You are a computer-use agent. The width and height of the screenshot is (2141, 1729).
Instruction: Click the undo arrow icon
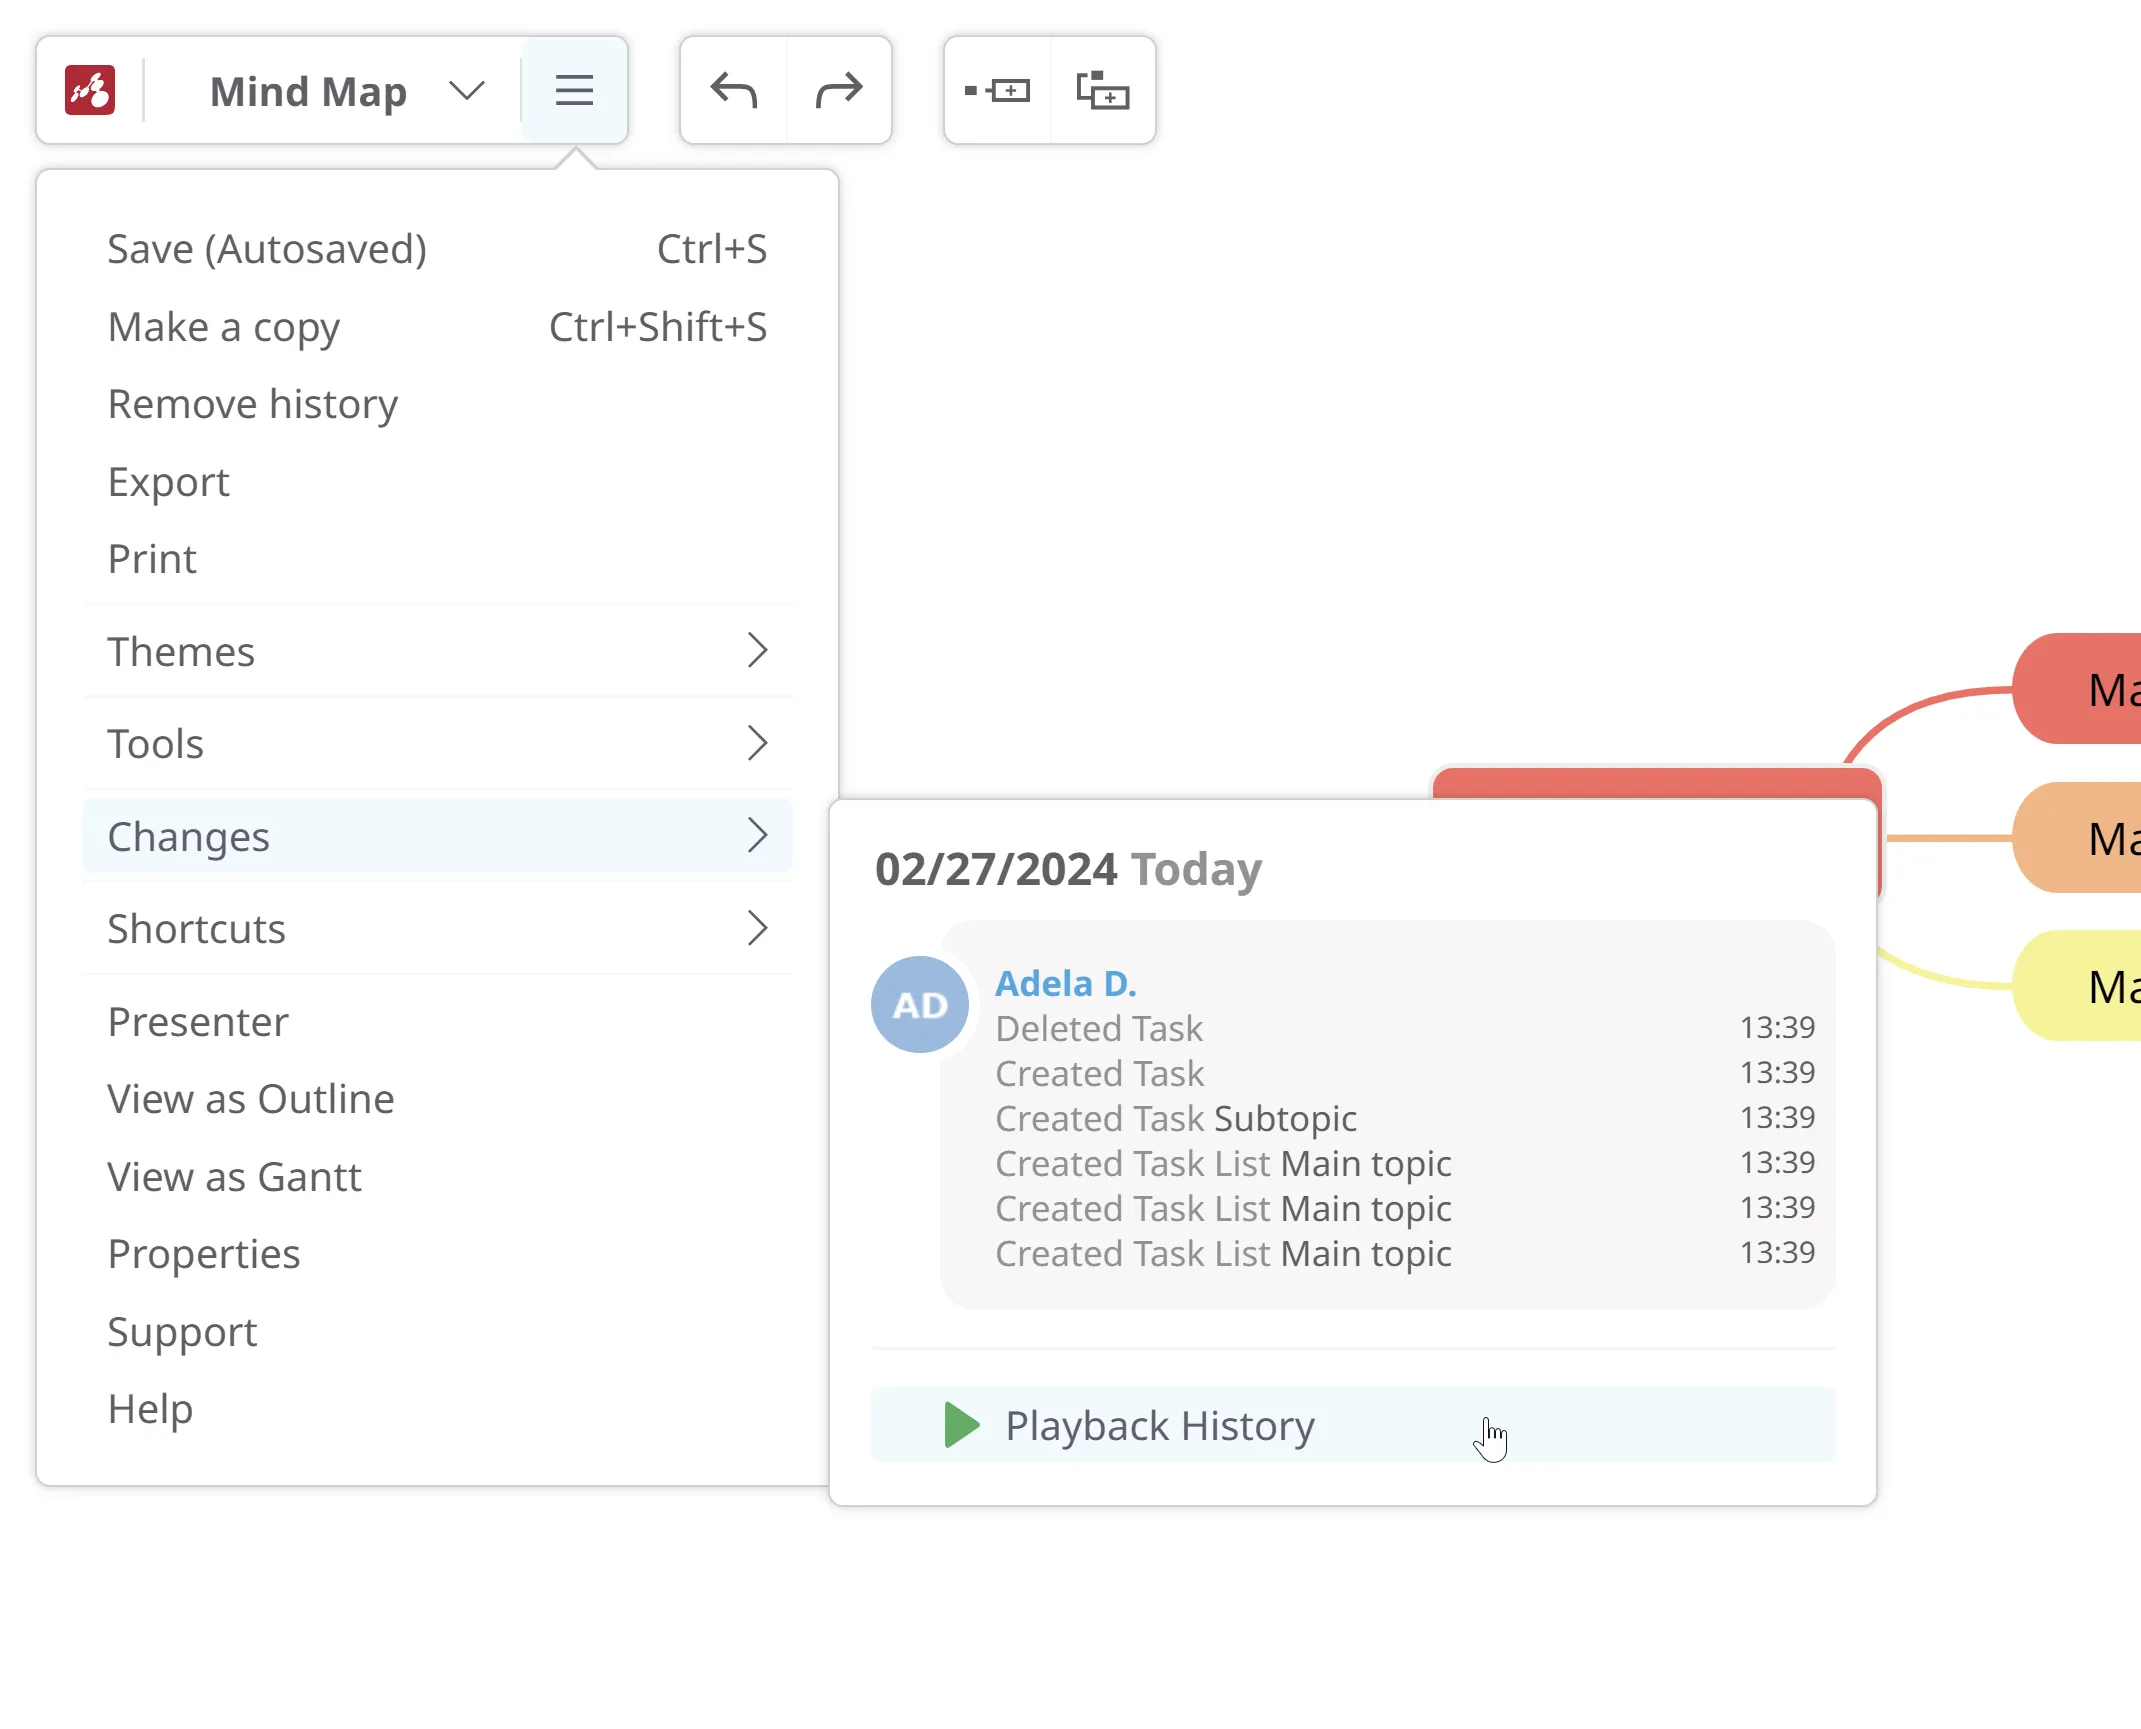tap(733, 91)
